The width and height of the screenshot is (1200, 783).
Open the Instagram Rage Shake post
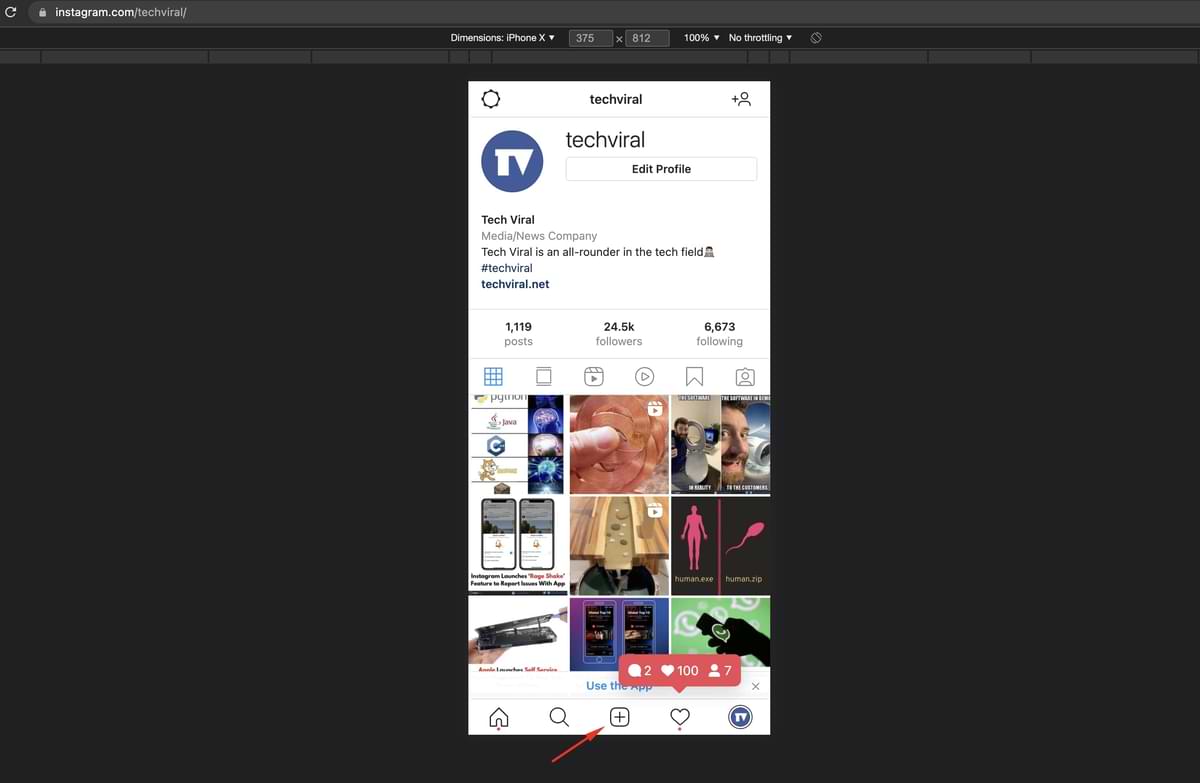tap(518, 545)
